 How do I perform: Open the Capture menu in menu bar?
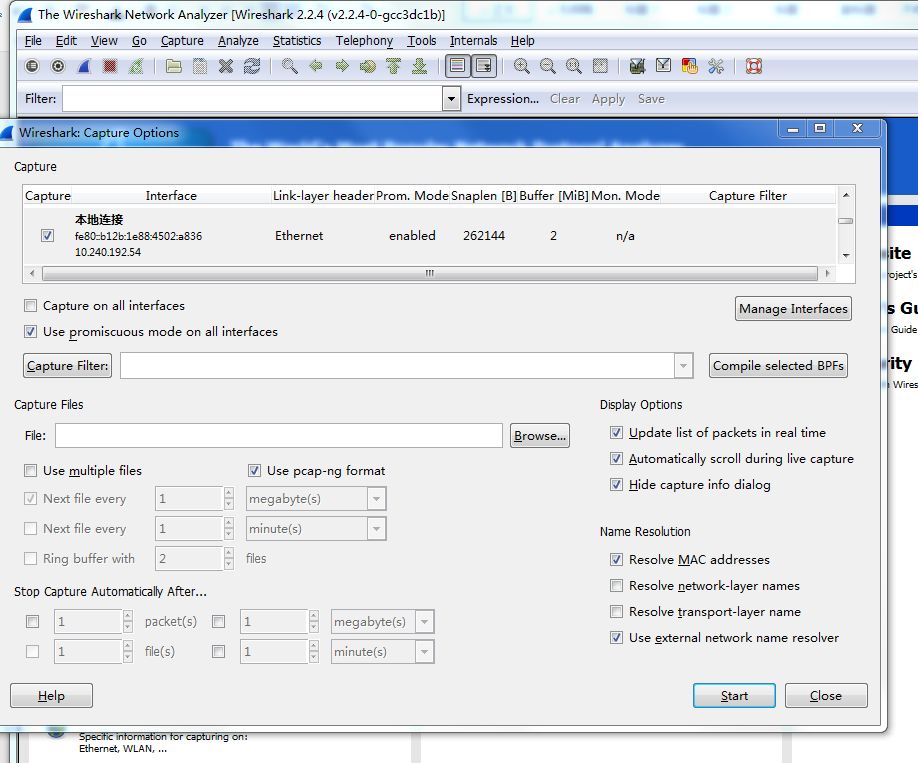click(x=182, y=40)
